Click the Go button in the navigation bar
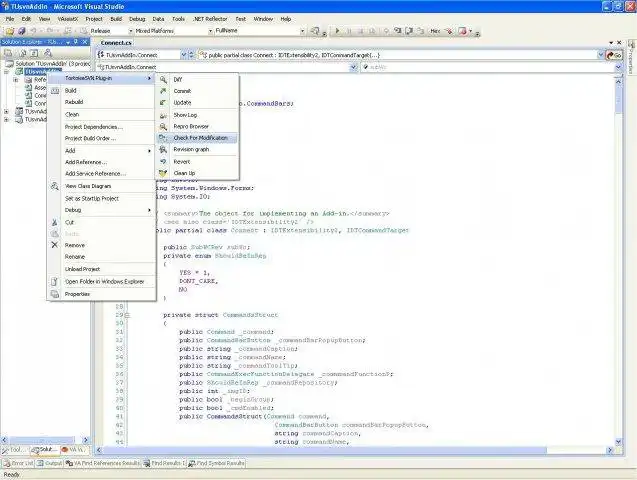 click(614, 55)
